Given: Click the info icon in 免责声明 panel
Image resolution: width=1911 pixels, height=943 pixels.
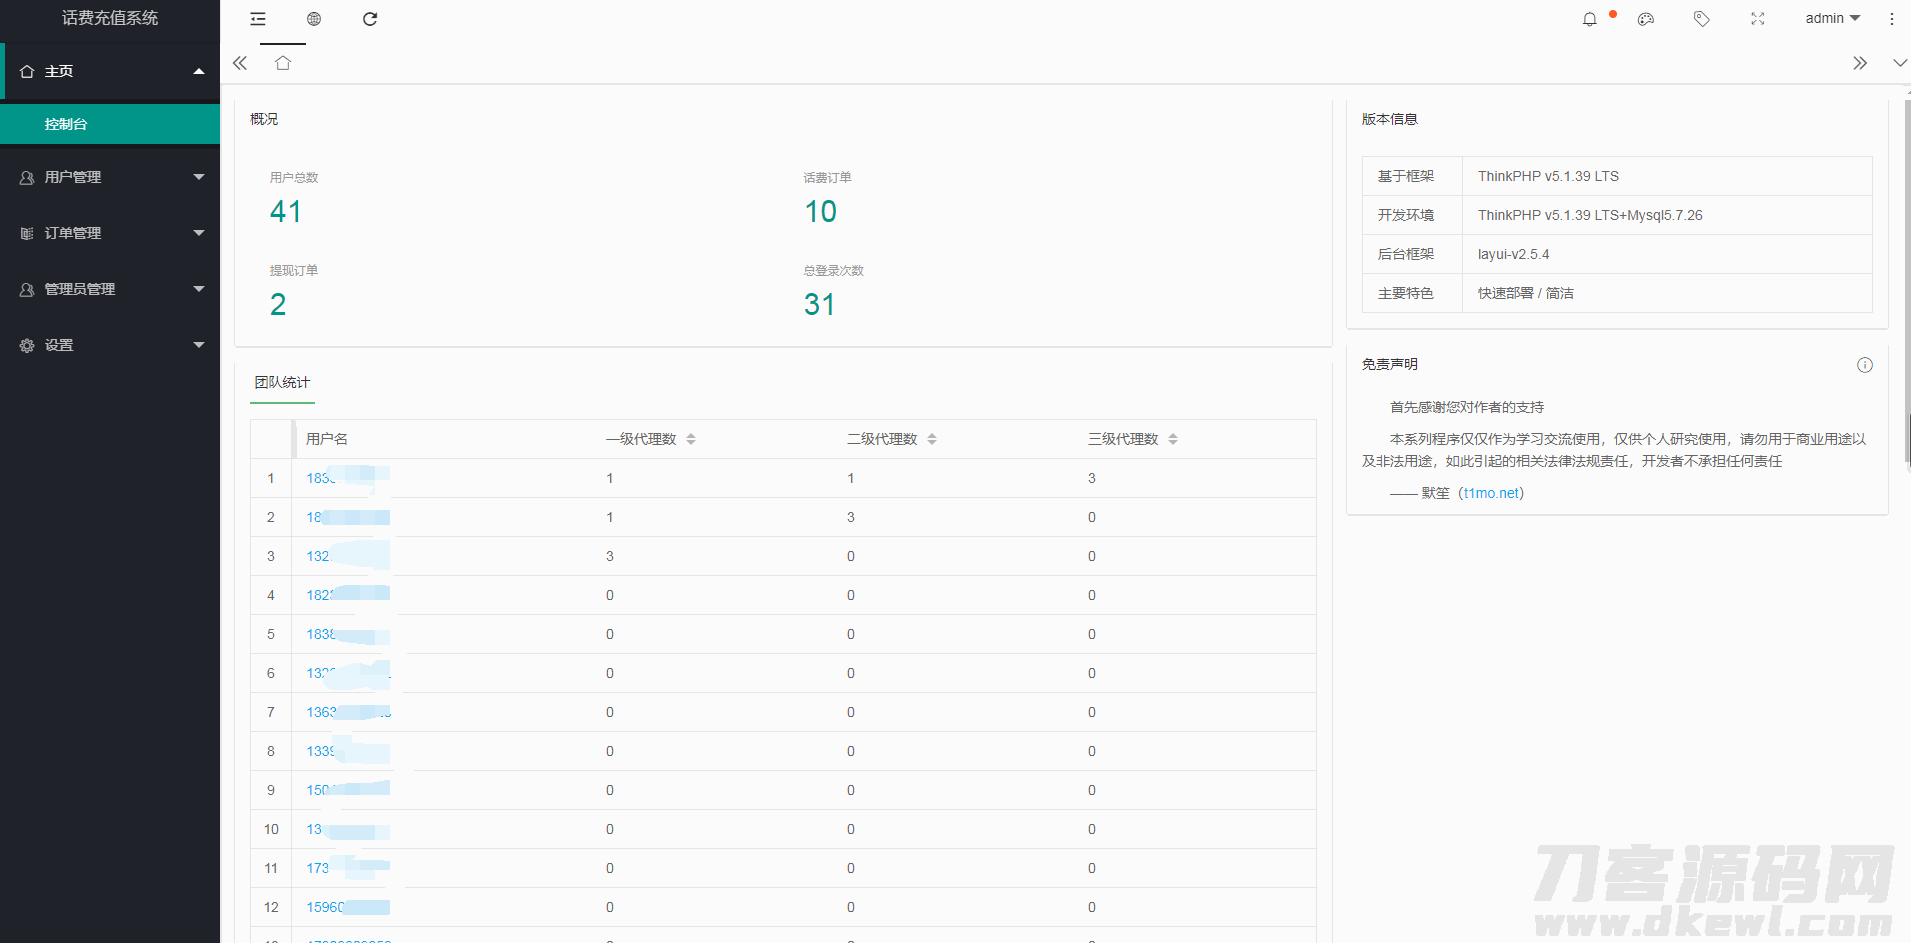Looking at the screenshot, I should click(x=1864, y=365).
